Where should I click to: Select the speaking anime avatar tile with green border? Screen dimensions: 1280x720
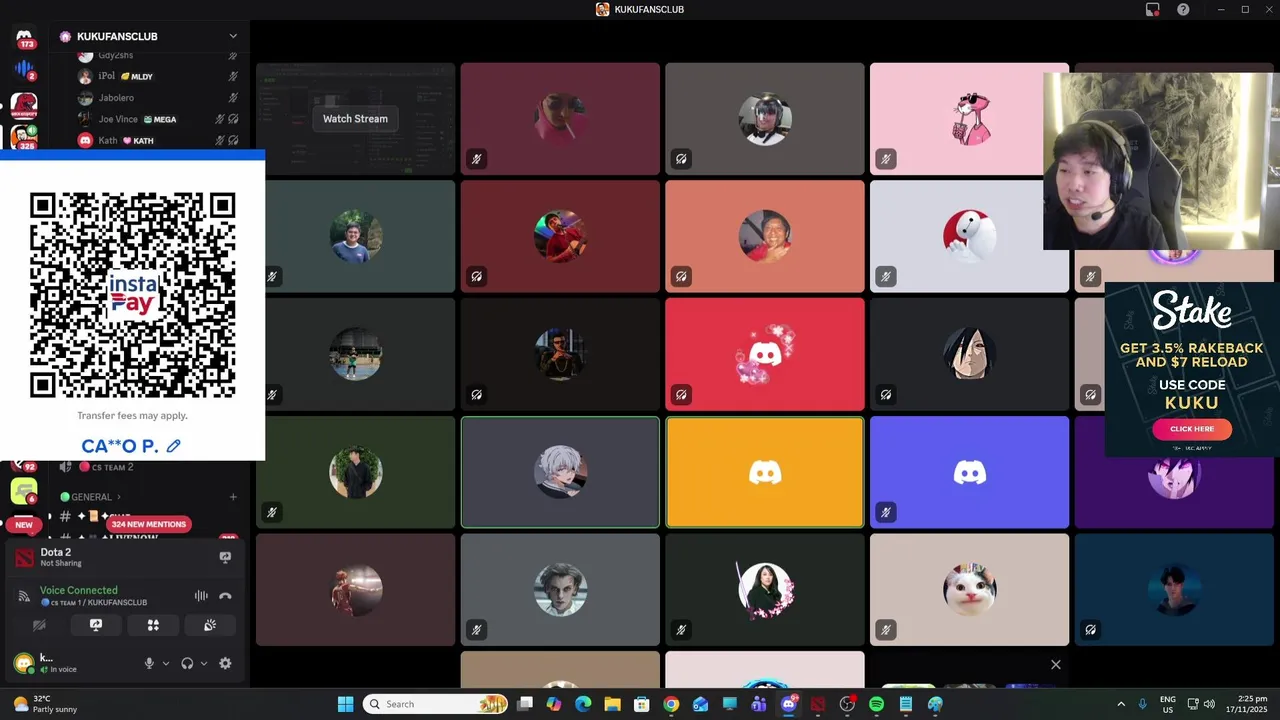[560, 472]
